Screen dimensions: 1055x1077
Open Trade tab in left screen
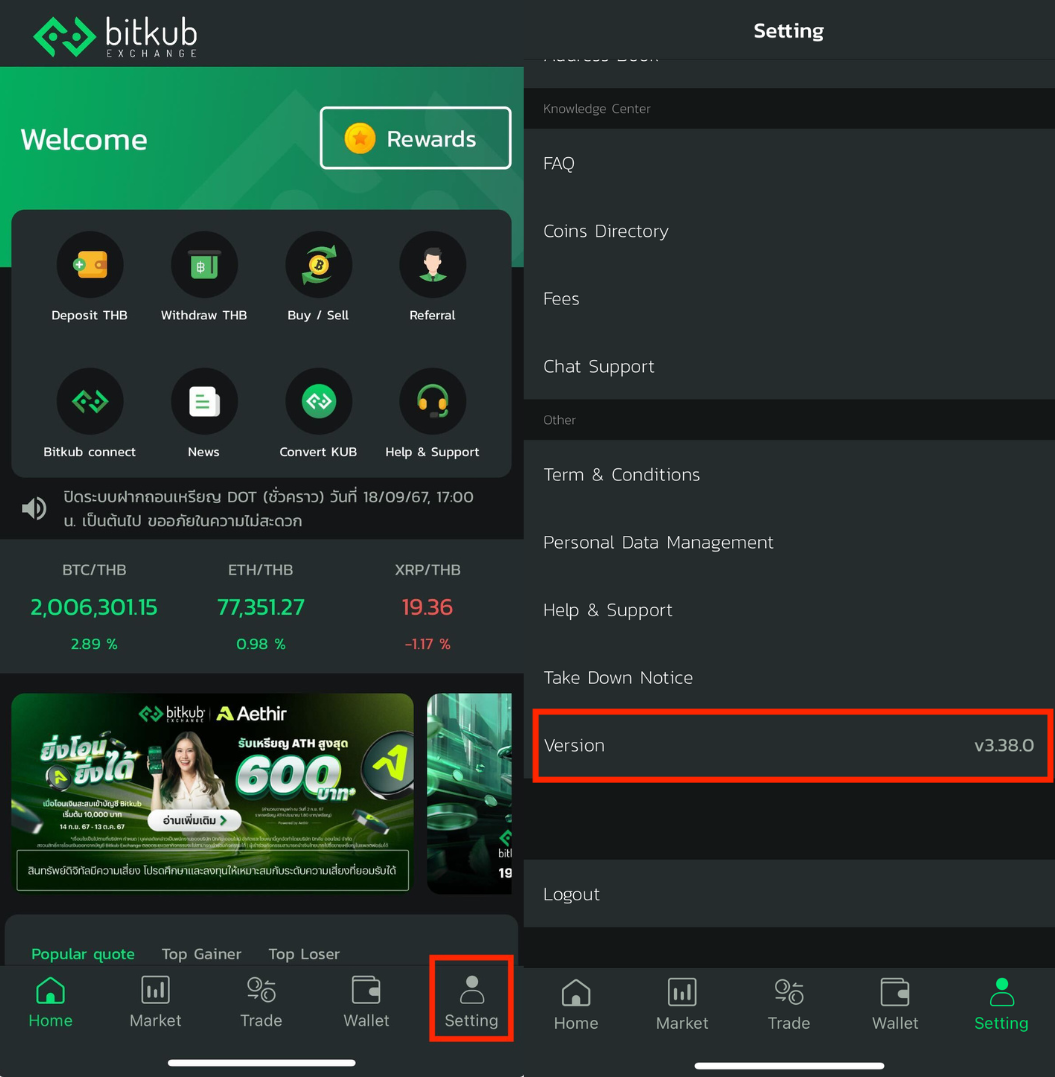(x=261, y=1002)
